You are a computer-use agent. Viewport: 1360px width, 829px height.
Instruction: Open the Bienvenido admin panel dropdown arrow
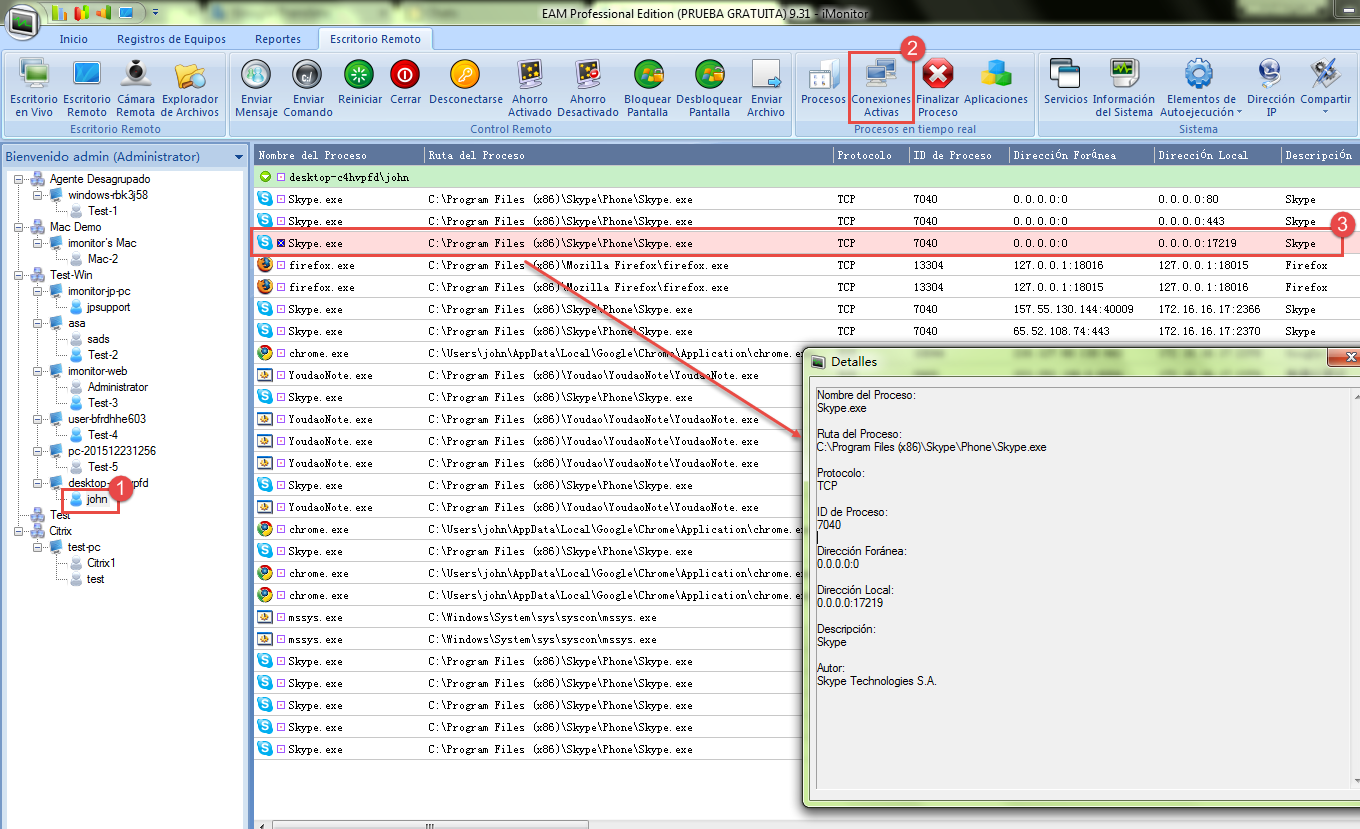239,157
